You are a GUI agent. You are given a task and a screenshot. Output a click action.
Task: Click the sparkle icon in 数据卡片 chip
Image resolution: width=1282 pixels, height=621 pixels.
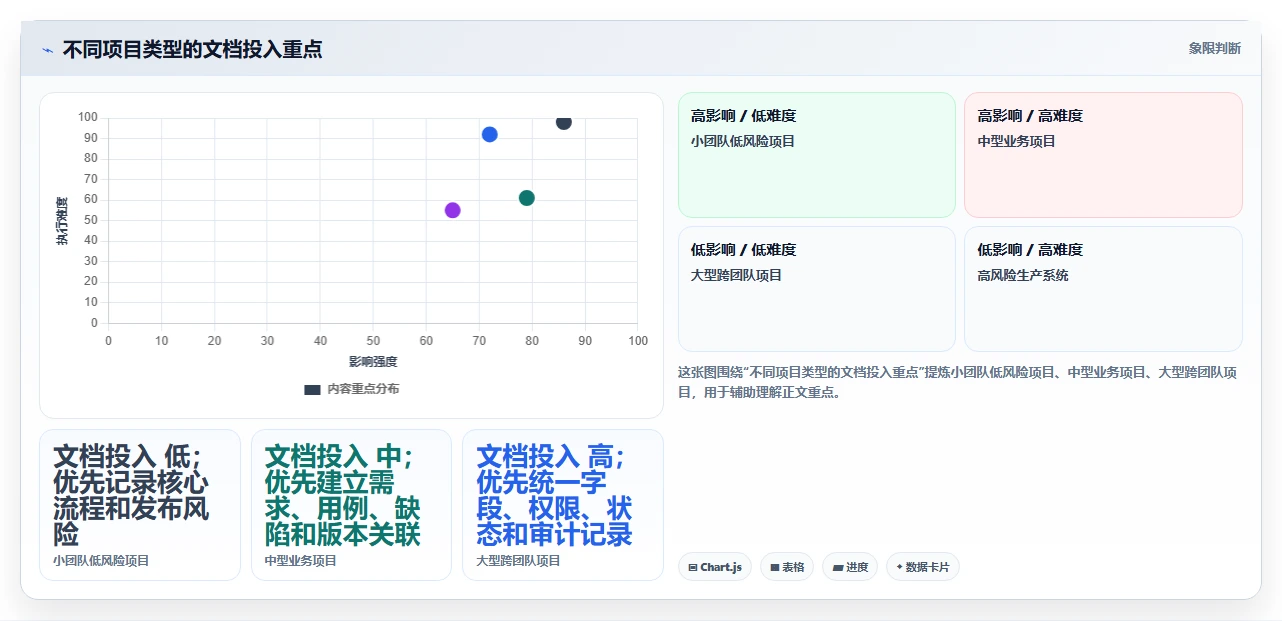(899, 567)
